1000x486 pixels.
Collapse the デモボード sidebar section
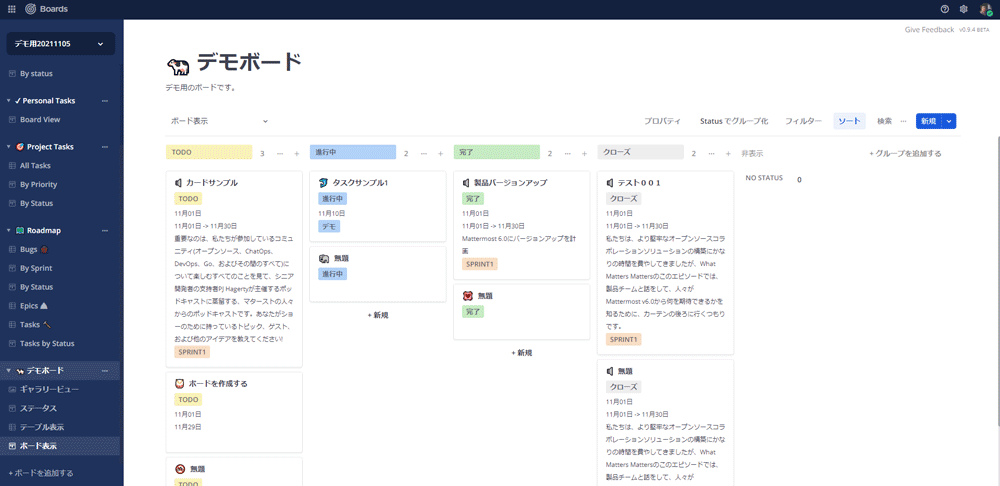(x=9, y=371)
